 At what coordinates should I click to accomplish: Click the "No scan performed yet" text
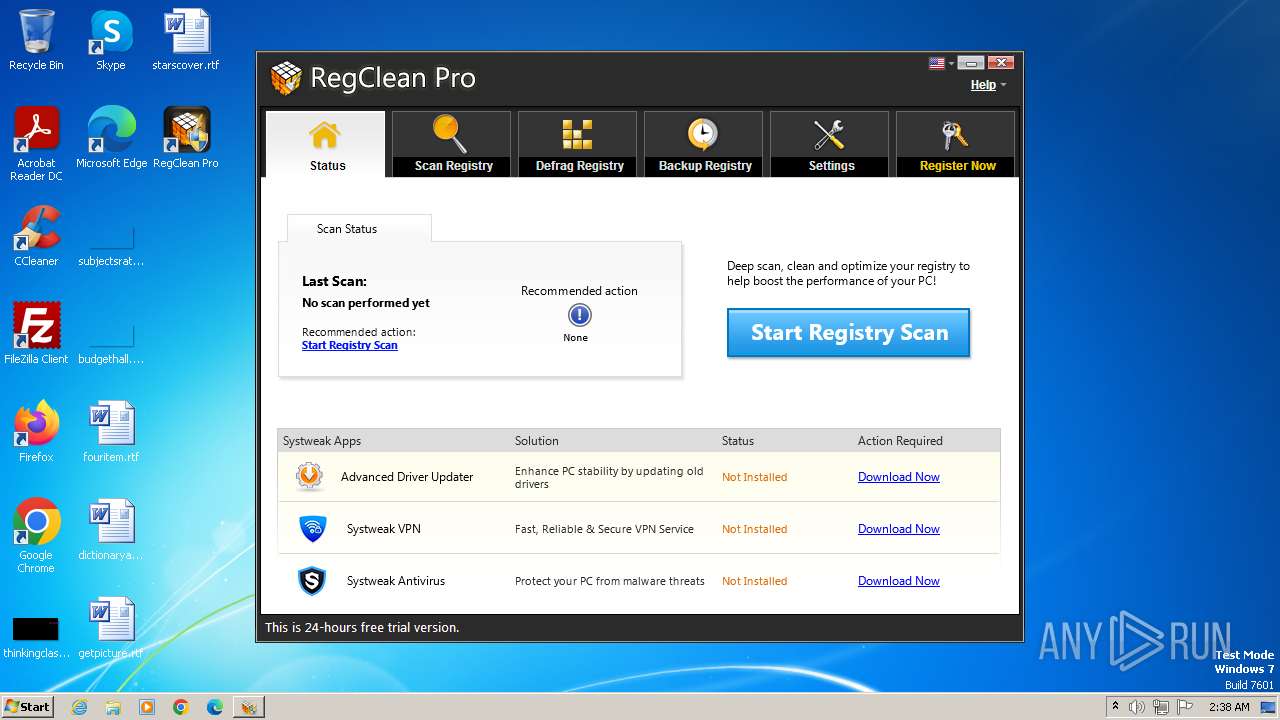click(366, 303)
